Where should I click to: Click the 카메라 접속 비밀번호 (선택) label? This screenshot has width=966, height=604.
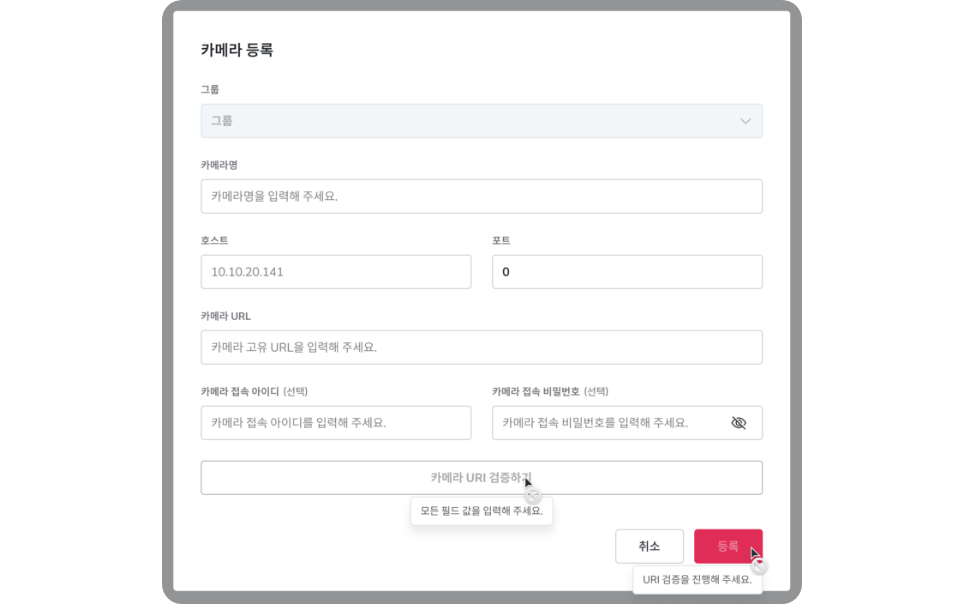pyautogui.click(x=550, y=391)
